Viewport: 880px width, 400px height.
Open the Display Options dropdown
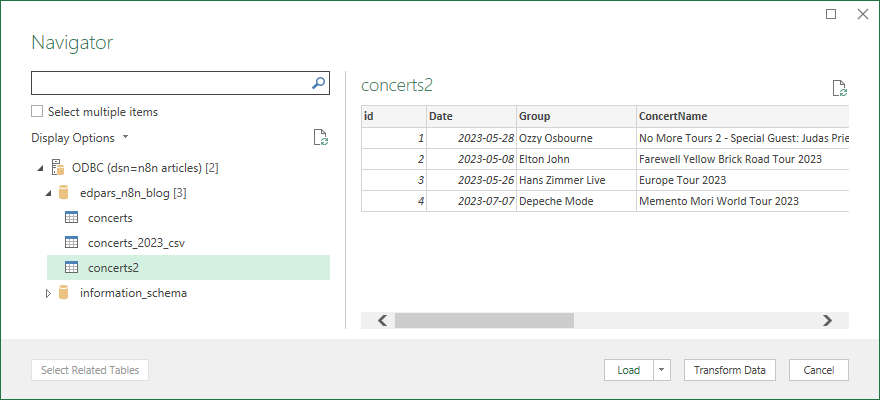tap(80, 138)
